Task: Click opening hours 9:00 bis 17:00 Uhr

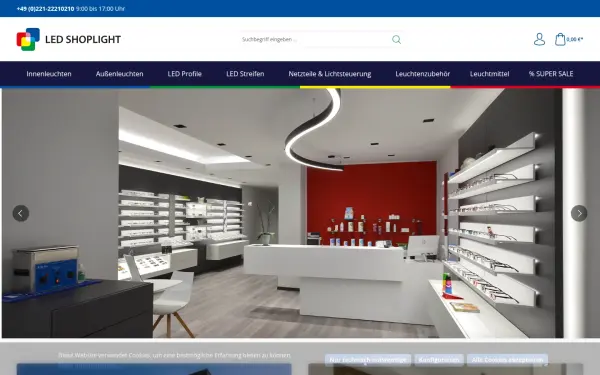Action: pyautogui.click(x=100, y=8)
